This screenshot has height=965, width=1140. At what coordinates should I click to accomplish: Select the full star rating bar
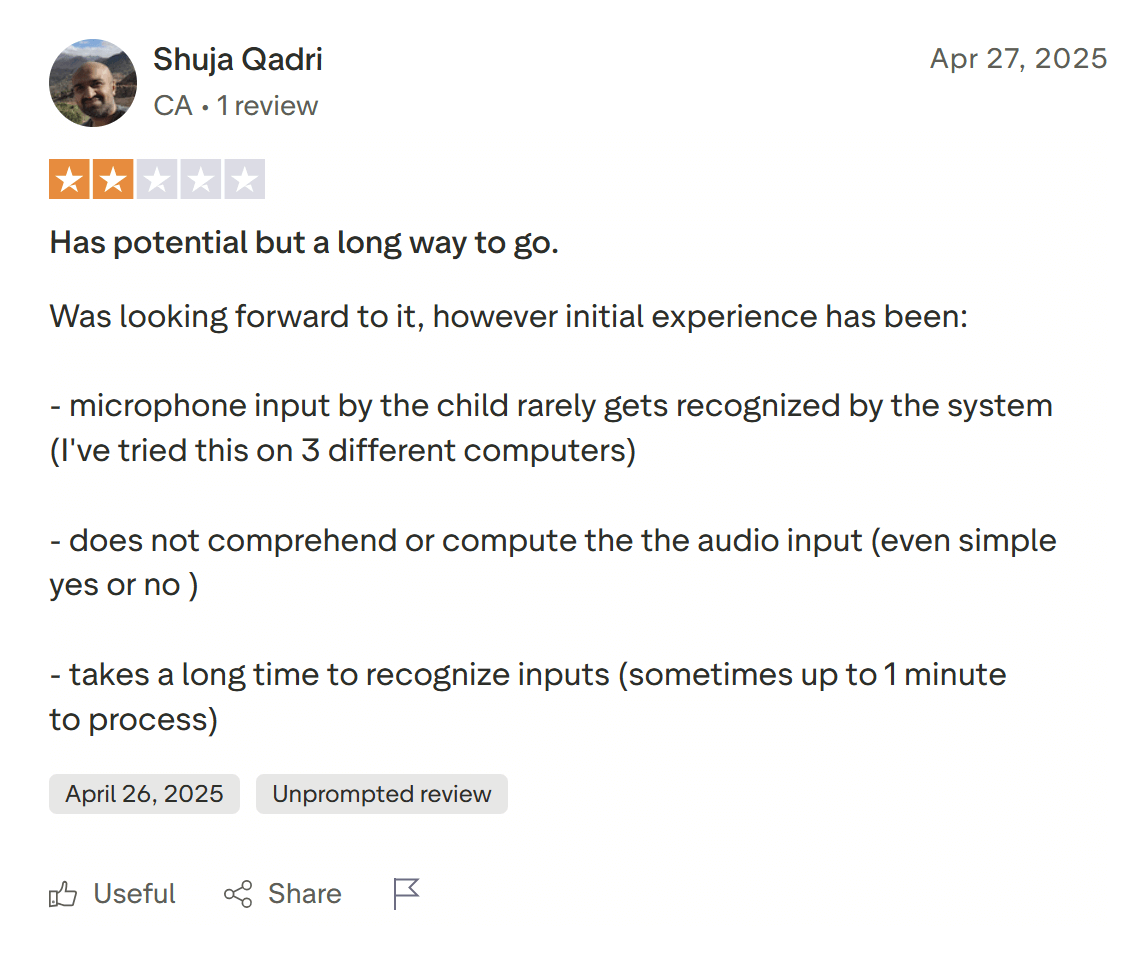coord(155,178)
